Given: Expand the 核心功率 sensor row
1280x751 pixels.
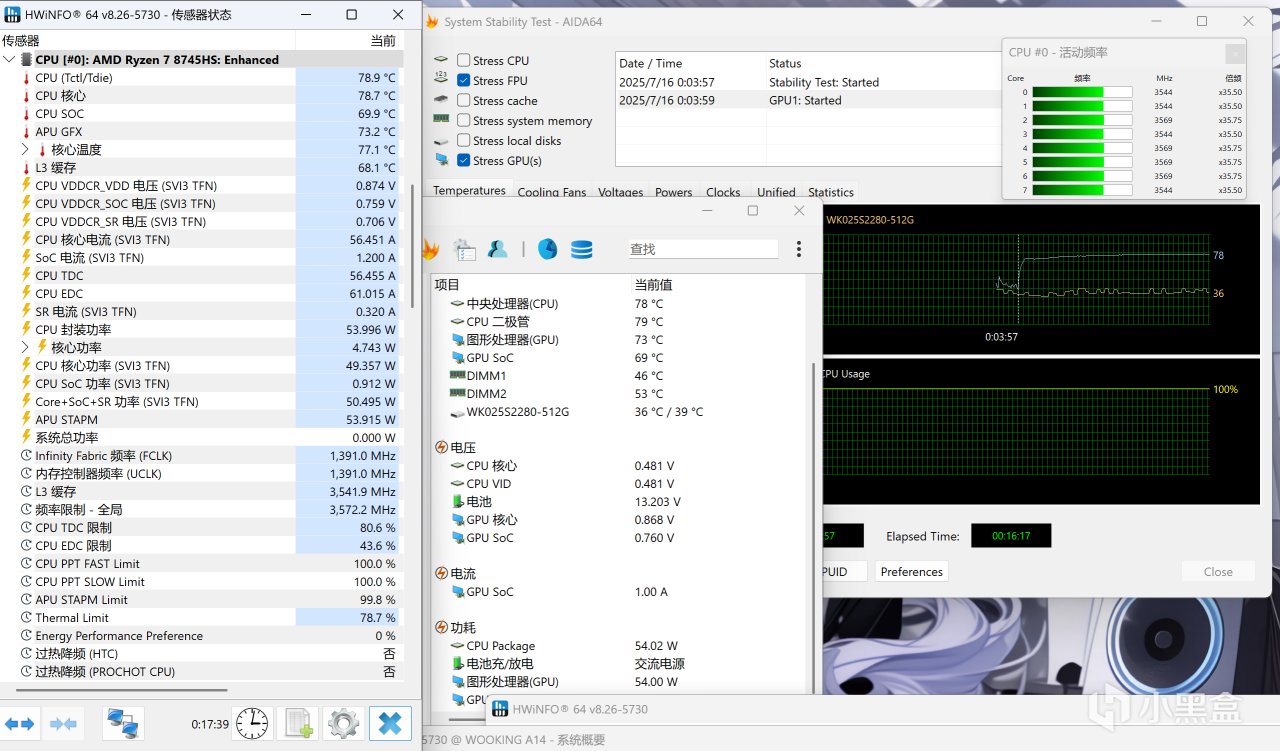Looking at the screenshot, I should [26, 348].
